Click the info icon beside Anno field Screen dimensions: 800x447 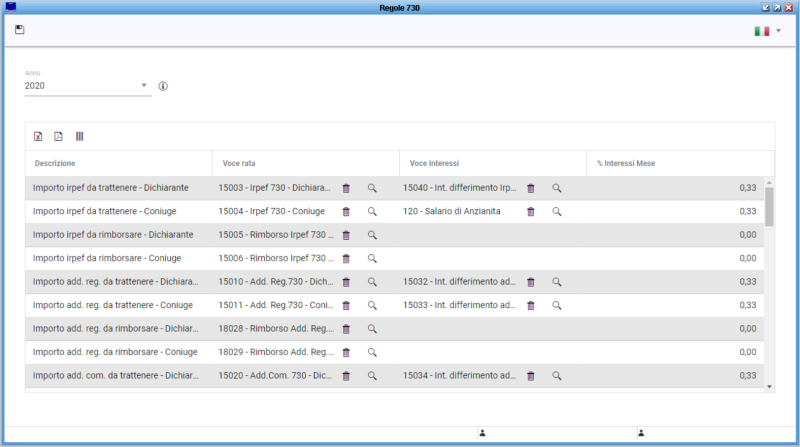(x=163, y=86)
